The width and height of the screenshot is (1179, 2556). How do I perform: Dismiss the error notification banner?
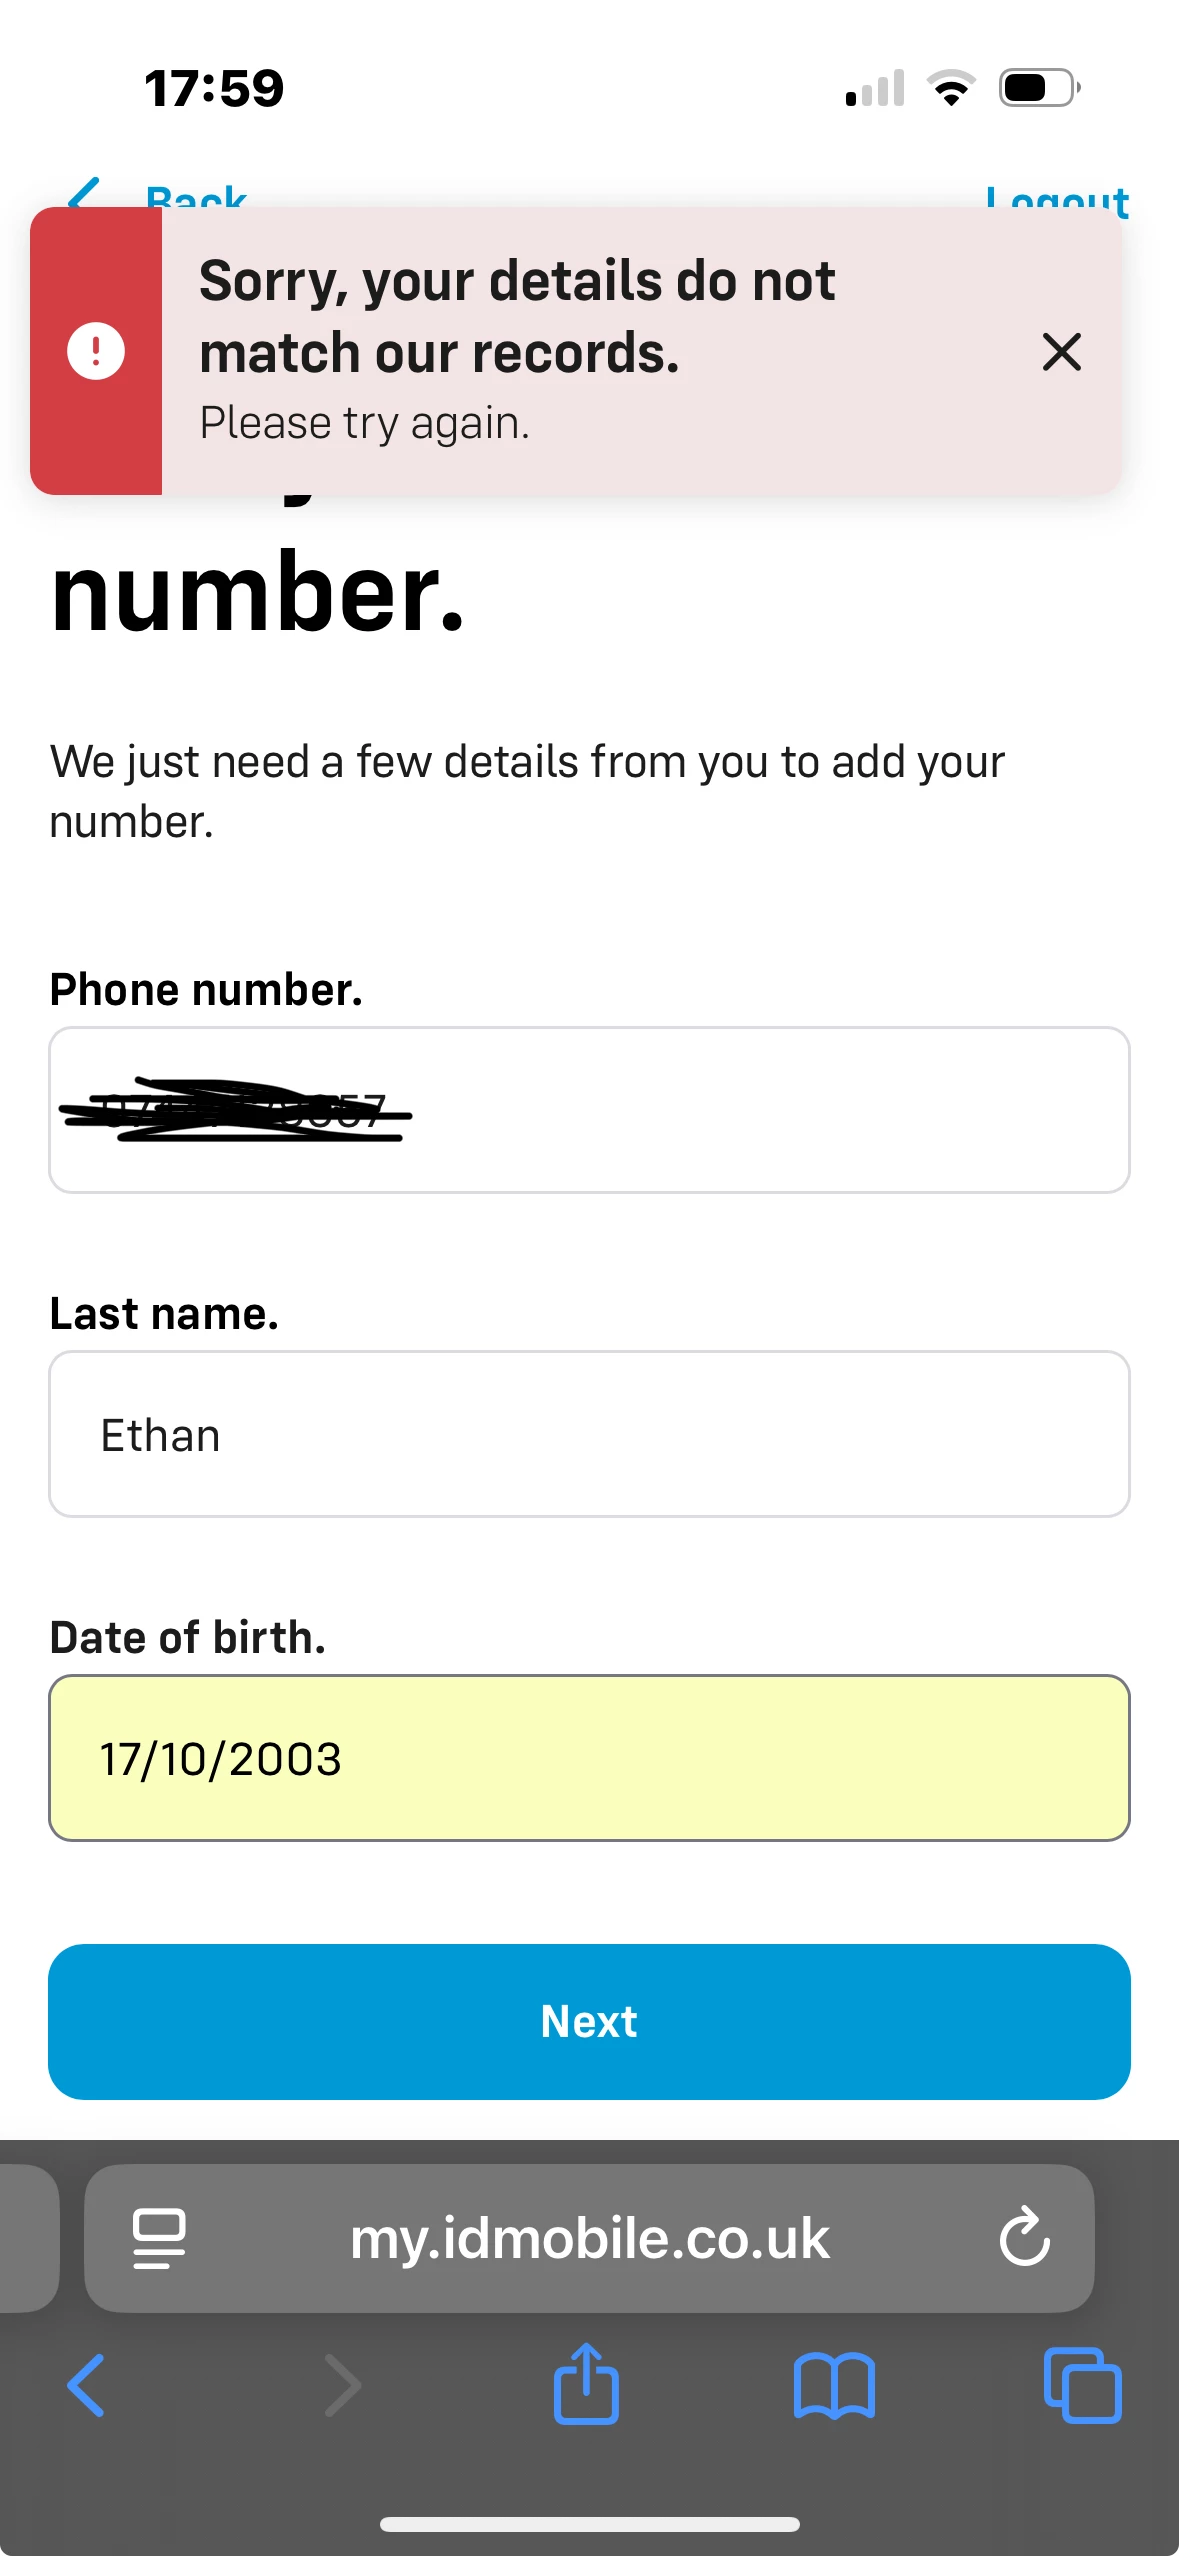(x=1061, y=352)
